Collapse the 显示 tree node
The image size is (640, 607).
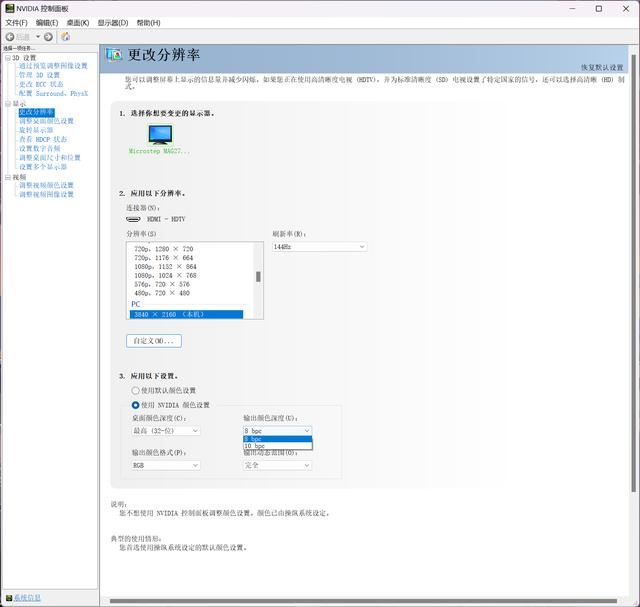6,104
